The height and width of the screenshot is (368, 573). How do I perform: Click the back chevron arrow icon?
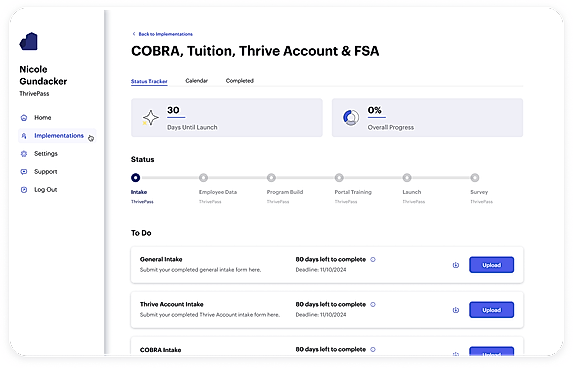pos(134,34)
